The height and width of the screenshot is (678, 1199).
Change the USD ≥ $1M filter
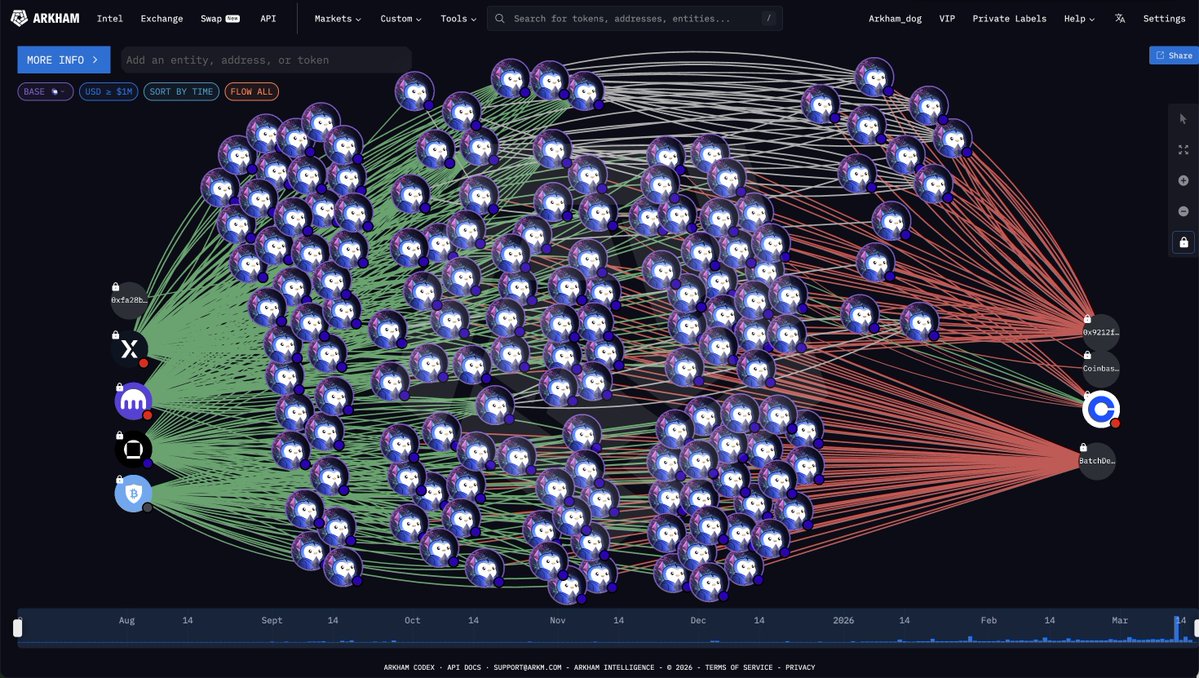tap(109, 92)
